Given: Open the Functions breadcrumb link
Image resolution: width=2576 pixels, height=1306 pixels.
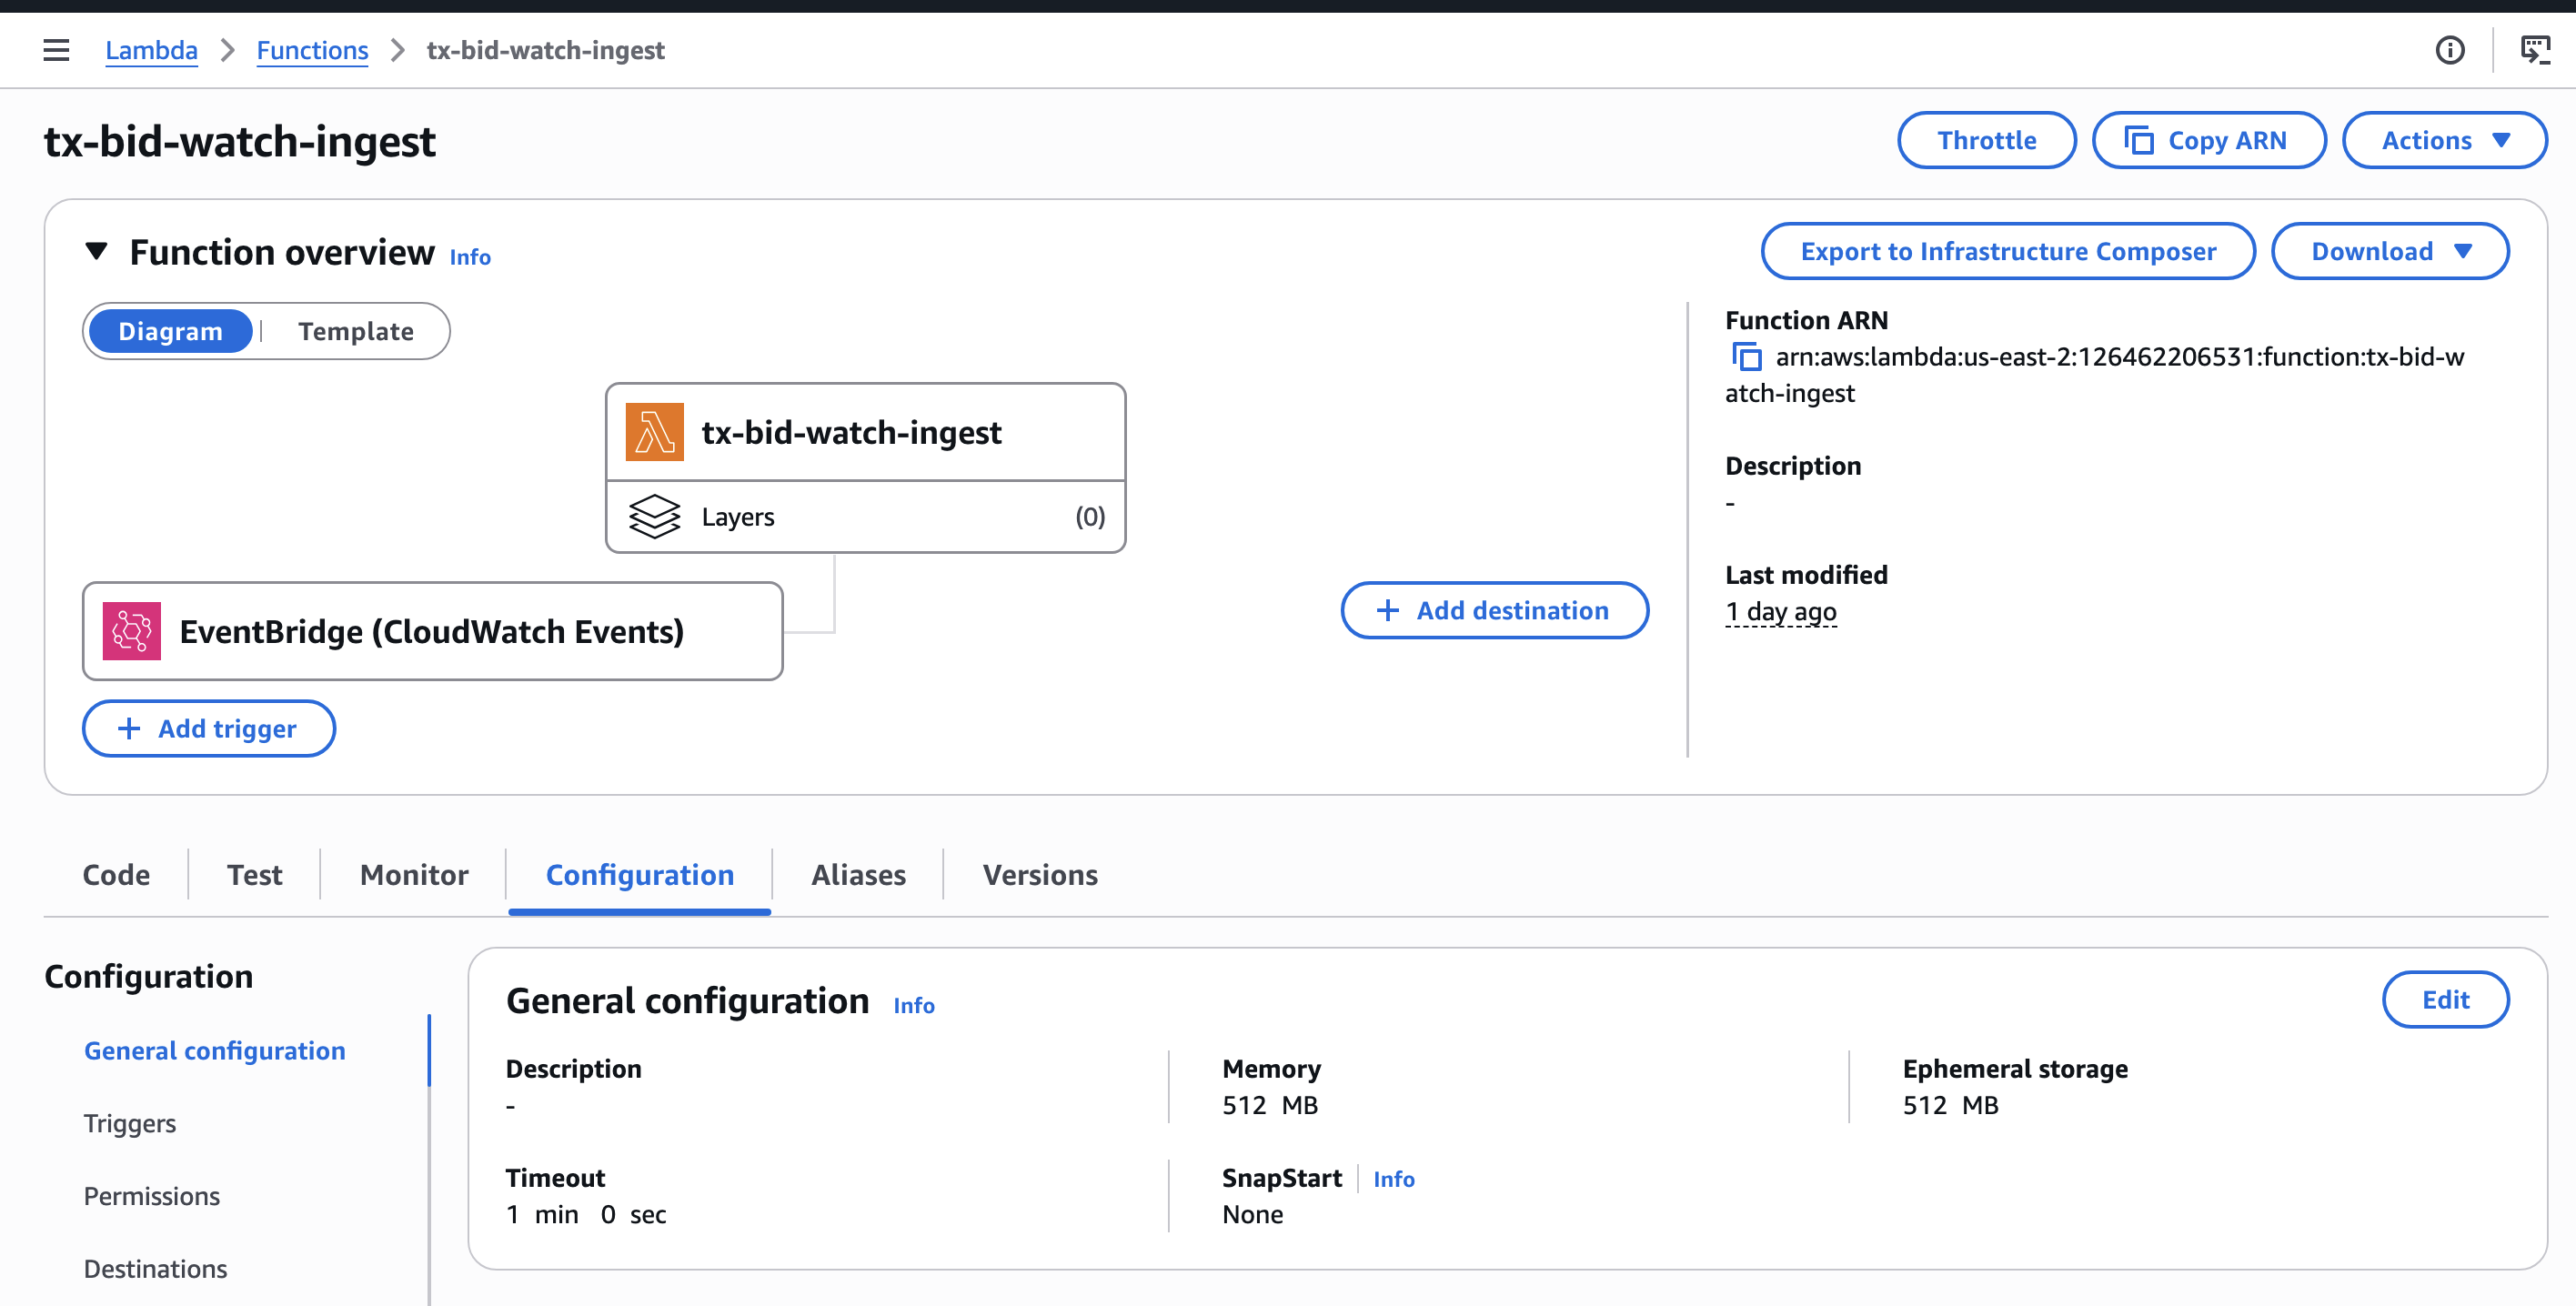Looking at the screenshot, I should pos(312,50).
